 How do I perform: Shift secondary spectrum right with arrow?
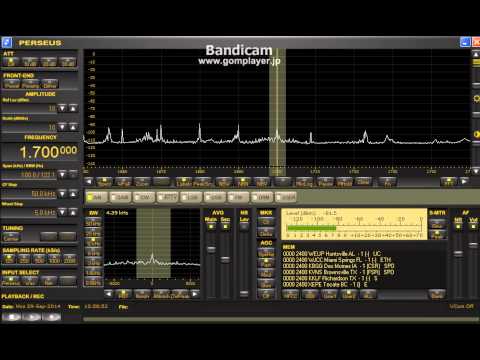pos(195,294)
